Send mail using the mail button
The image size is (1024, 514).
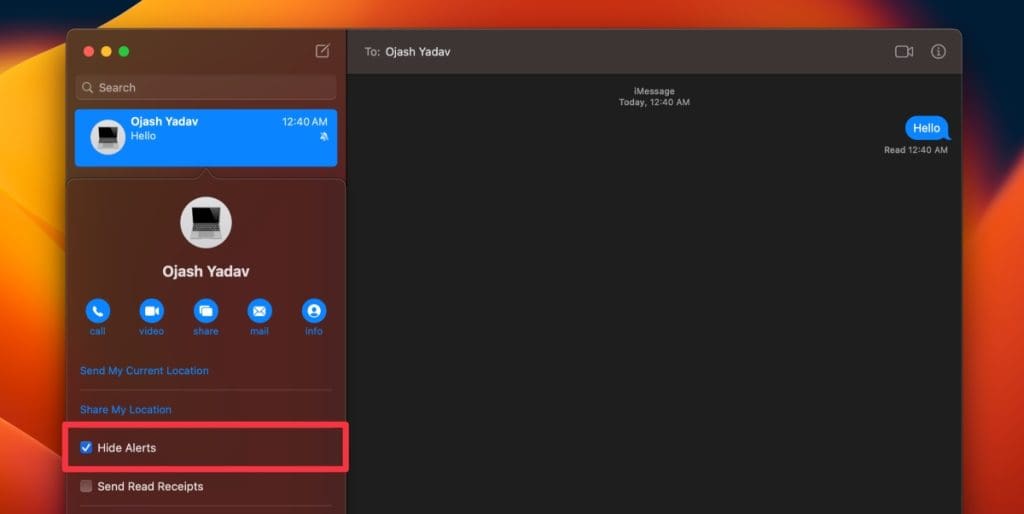click(259, 311)
